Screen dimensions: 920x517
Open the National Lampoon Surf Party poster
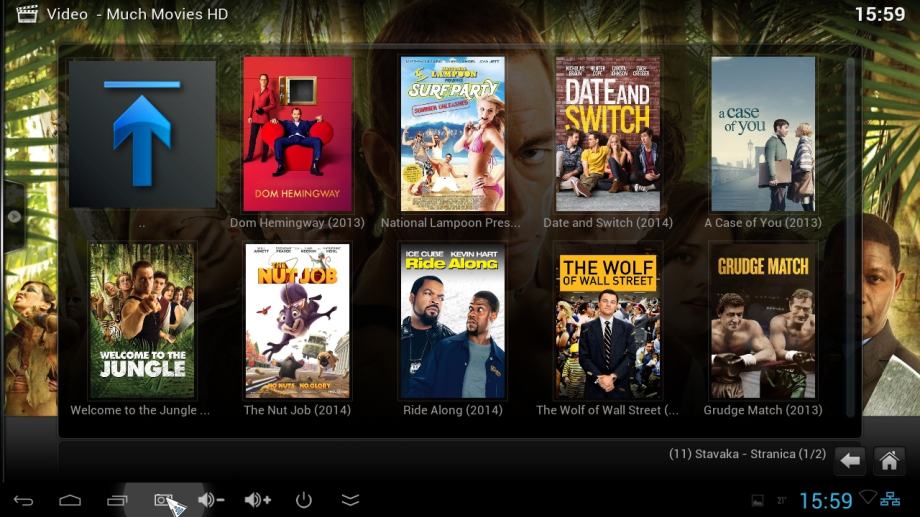click(x=452, y=134)
